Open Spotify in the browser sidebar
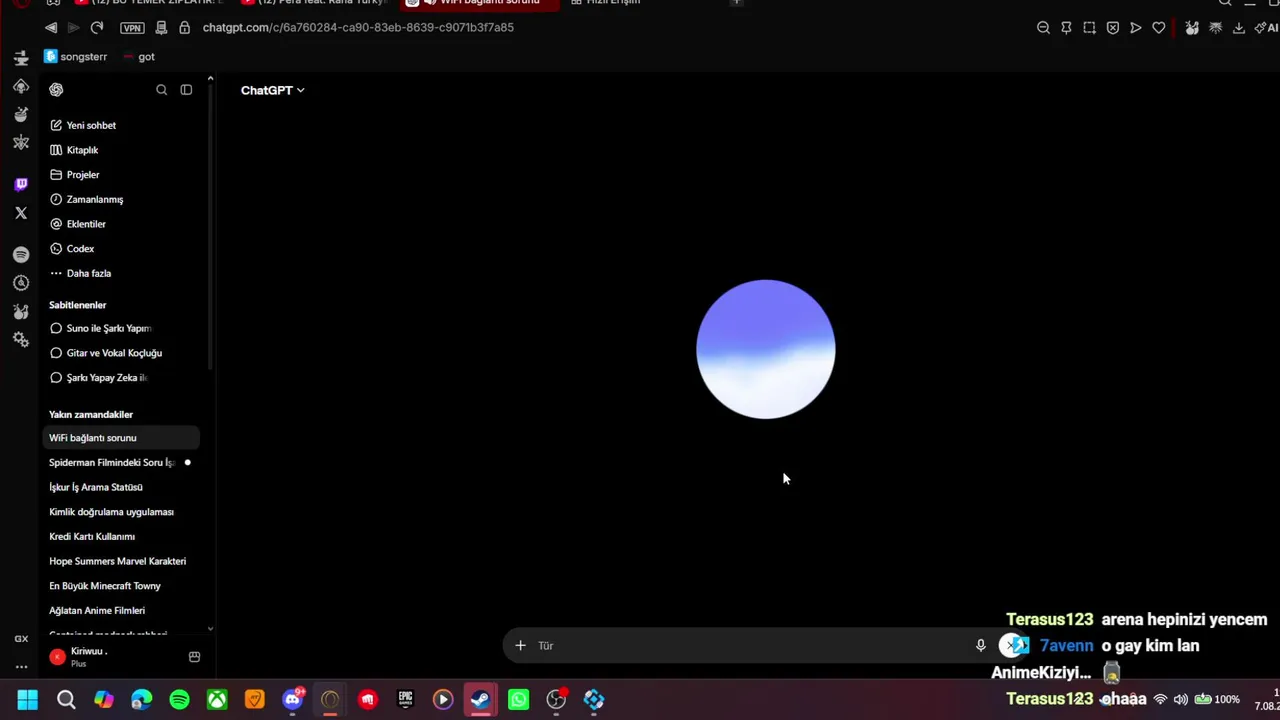This screenshot has width=1280, height=720. 21,255
